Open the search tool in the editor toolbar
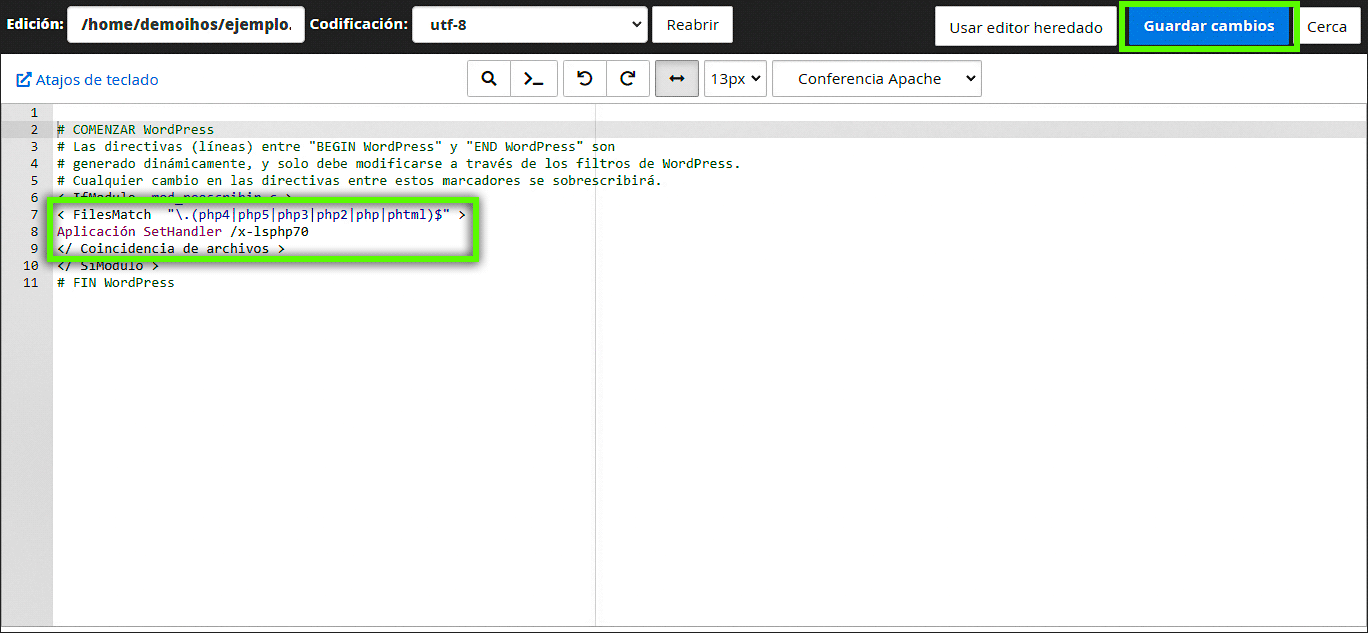 click(489, 78)
